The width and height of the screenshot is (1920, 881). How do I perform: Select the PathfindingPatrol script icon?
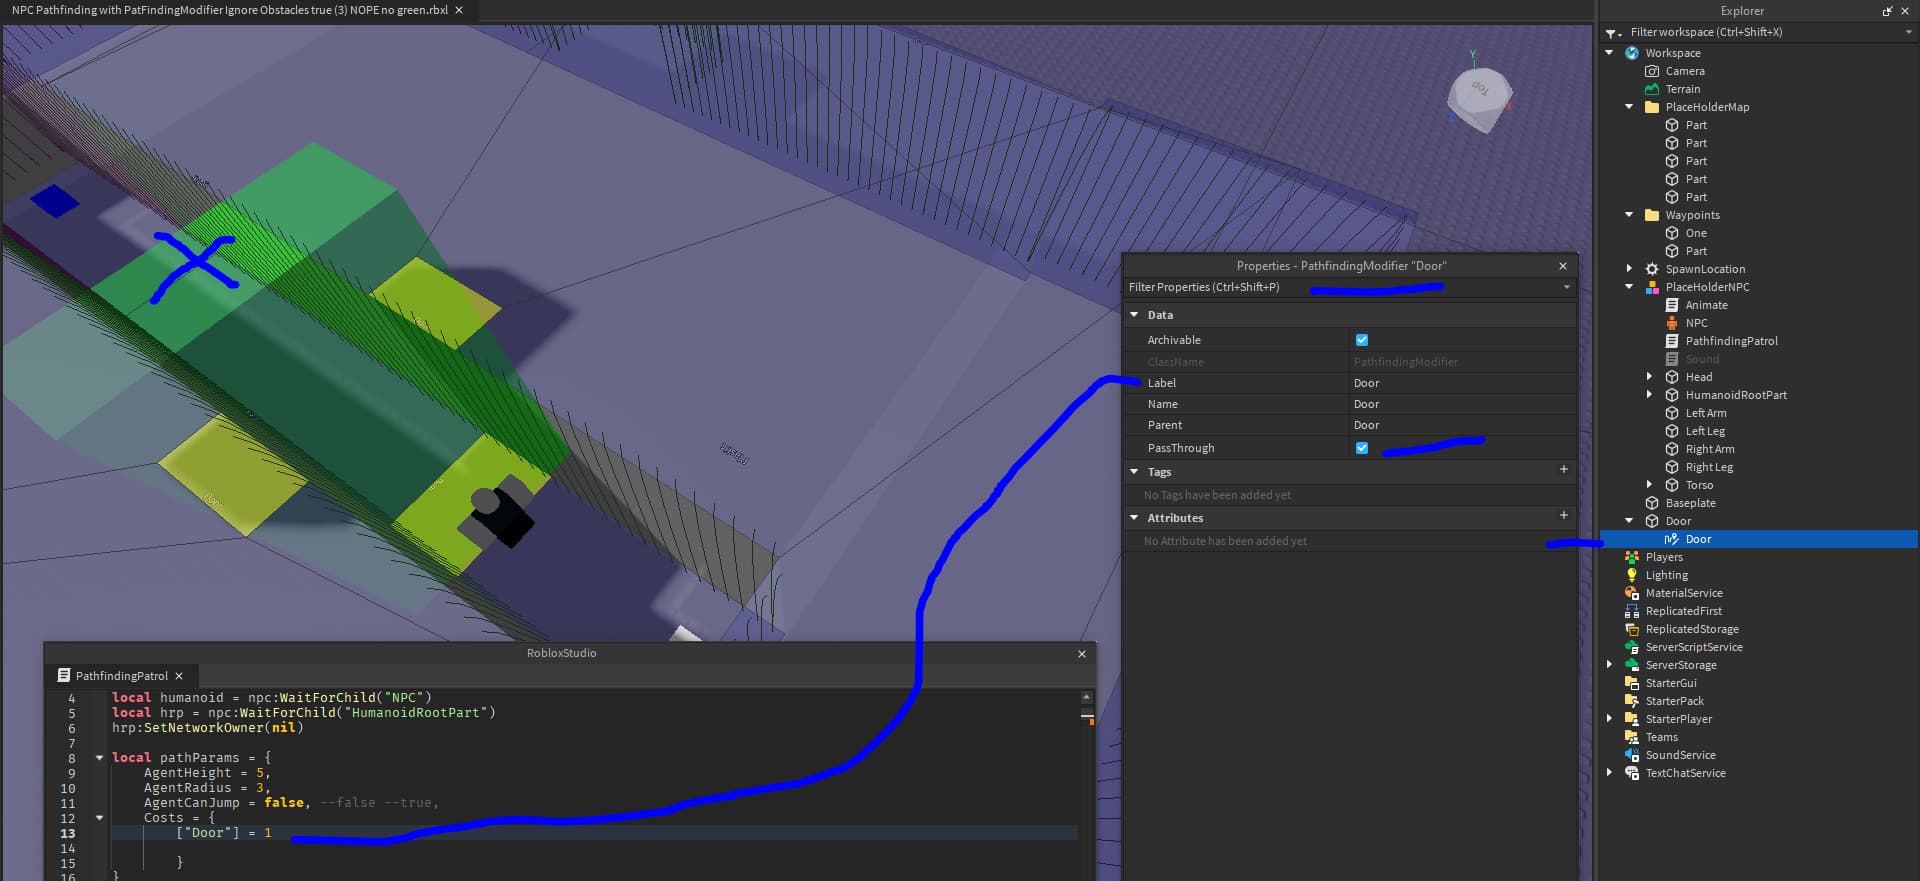(x=1672, y=341)
